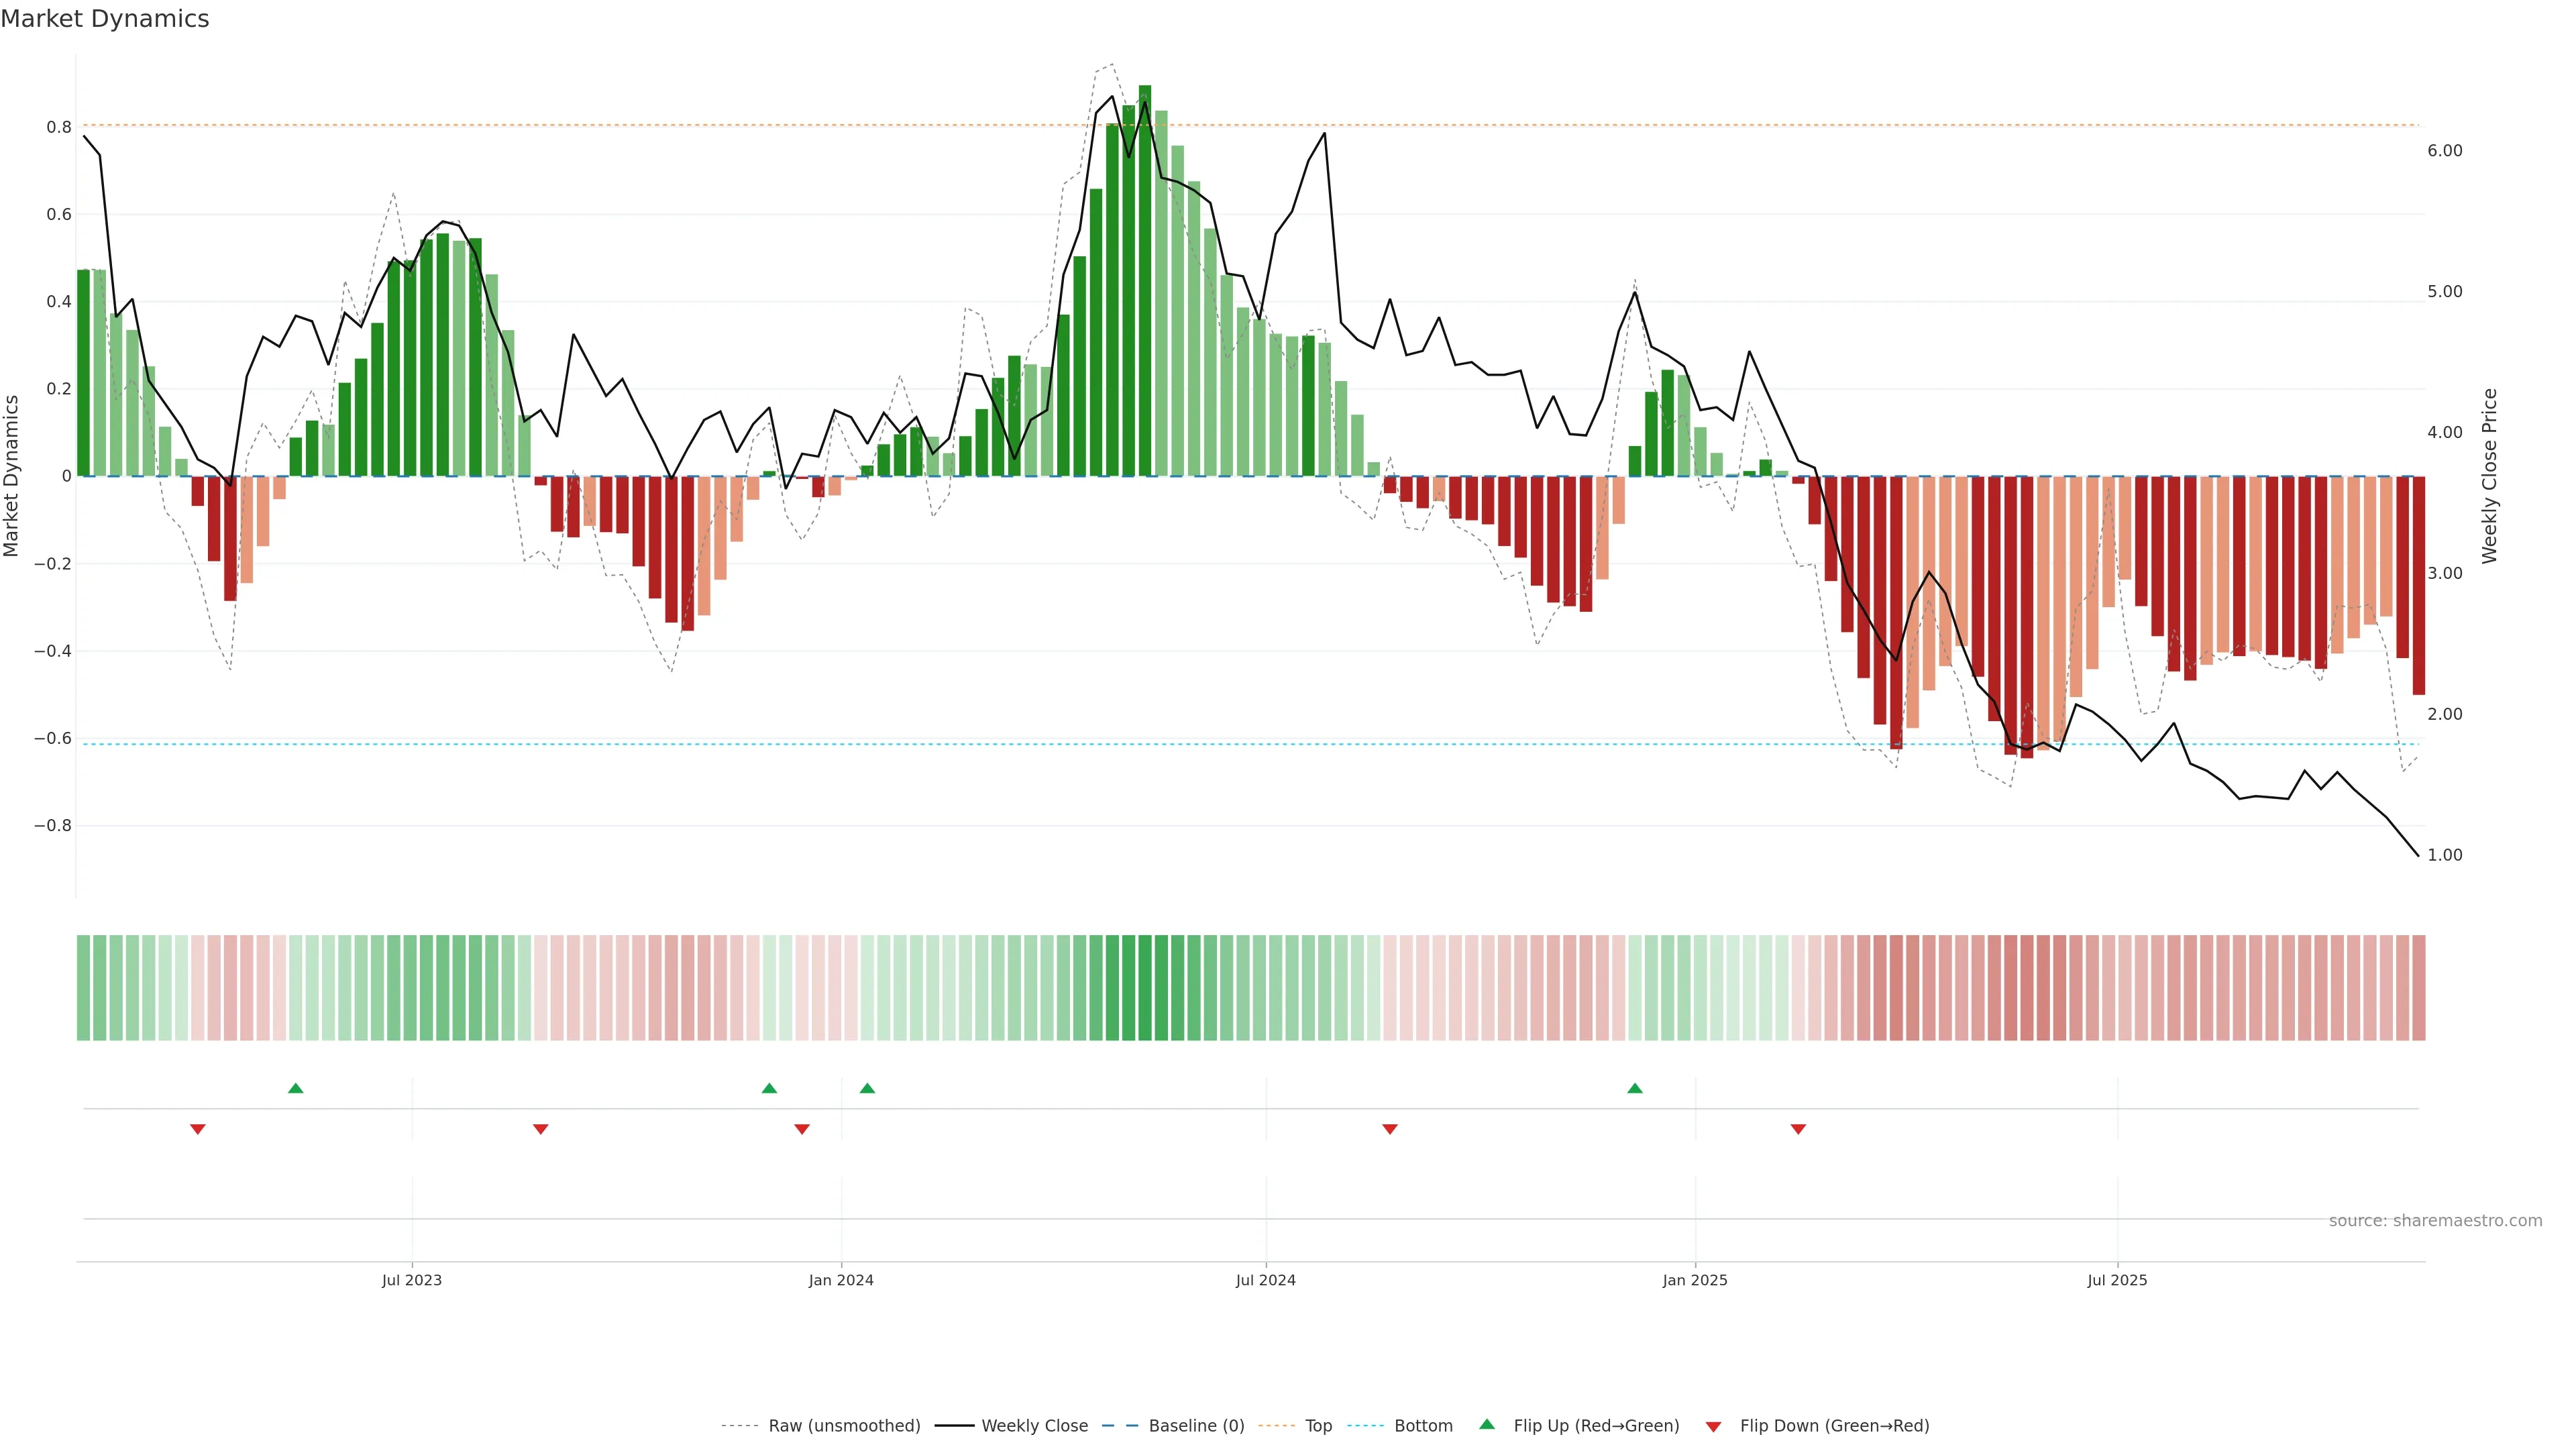Click the Weekly Close Price axis title

[2489, 476]
